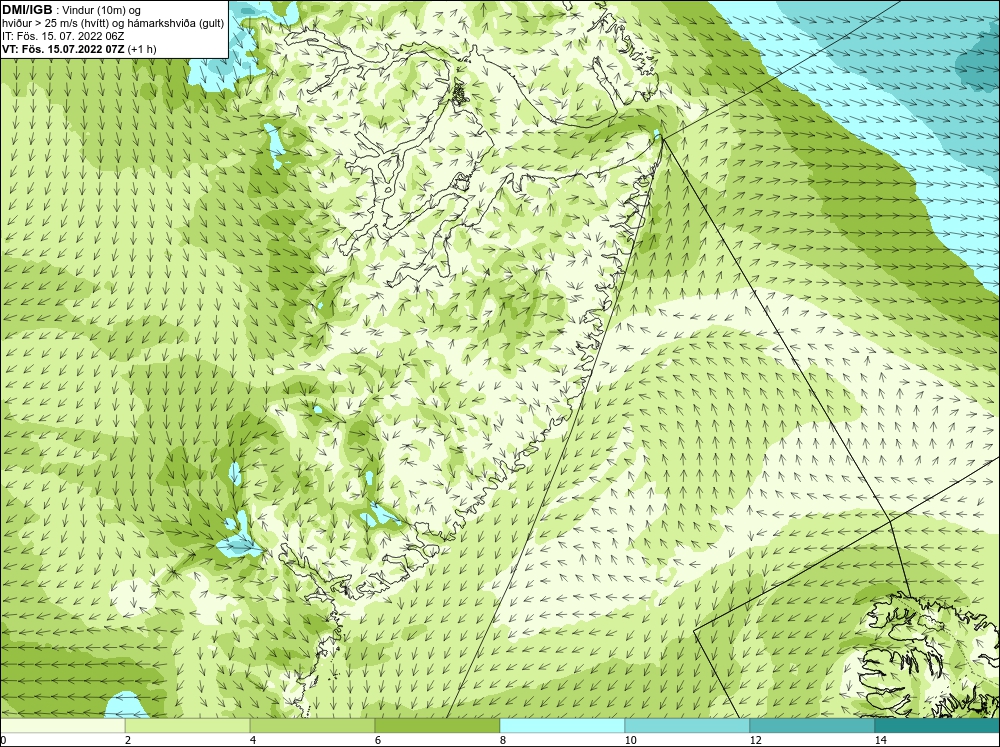The width and height of the screenshot is (1000, 747).
Task: Pick the 2–4 m/s light green swatch
Action: (188, 725)
